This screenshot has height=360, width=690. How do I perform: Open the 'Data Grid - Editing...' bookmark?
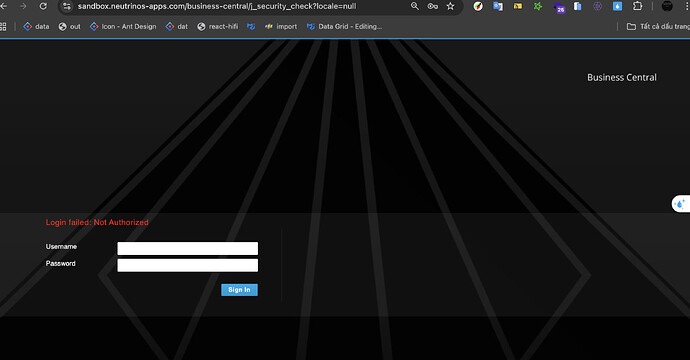pos(344,27)
